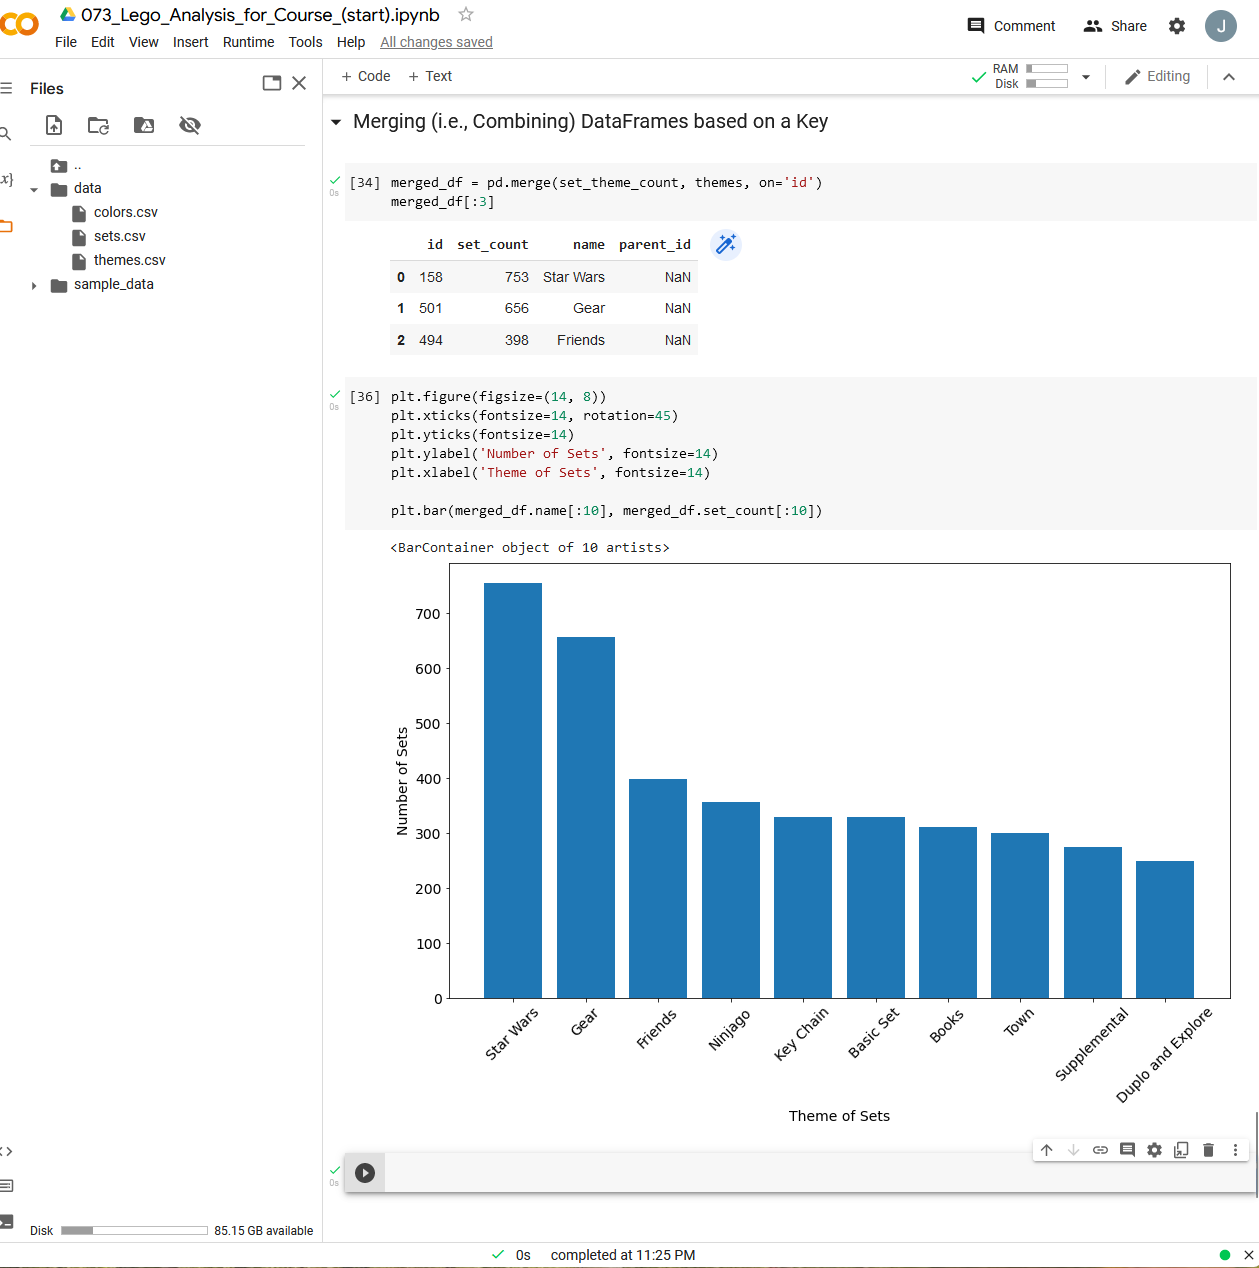Expand the sample_data folder
This screenshot has width=1259, height=1268.
click(35, 284)
